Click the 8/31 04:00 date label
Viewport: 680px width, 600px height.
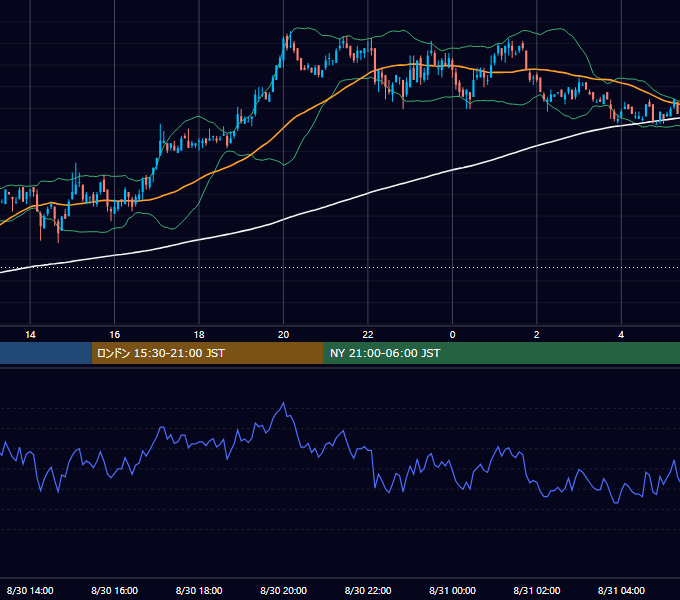[621, 590]
